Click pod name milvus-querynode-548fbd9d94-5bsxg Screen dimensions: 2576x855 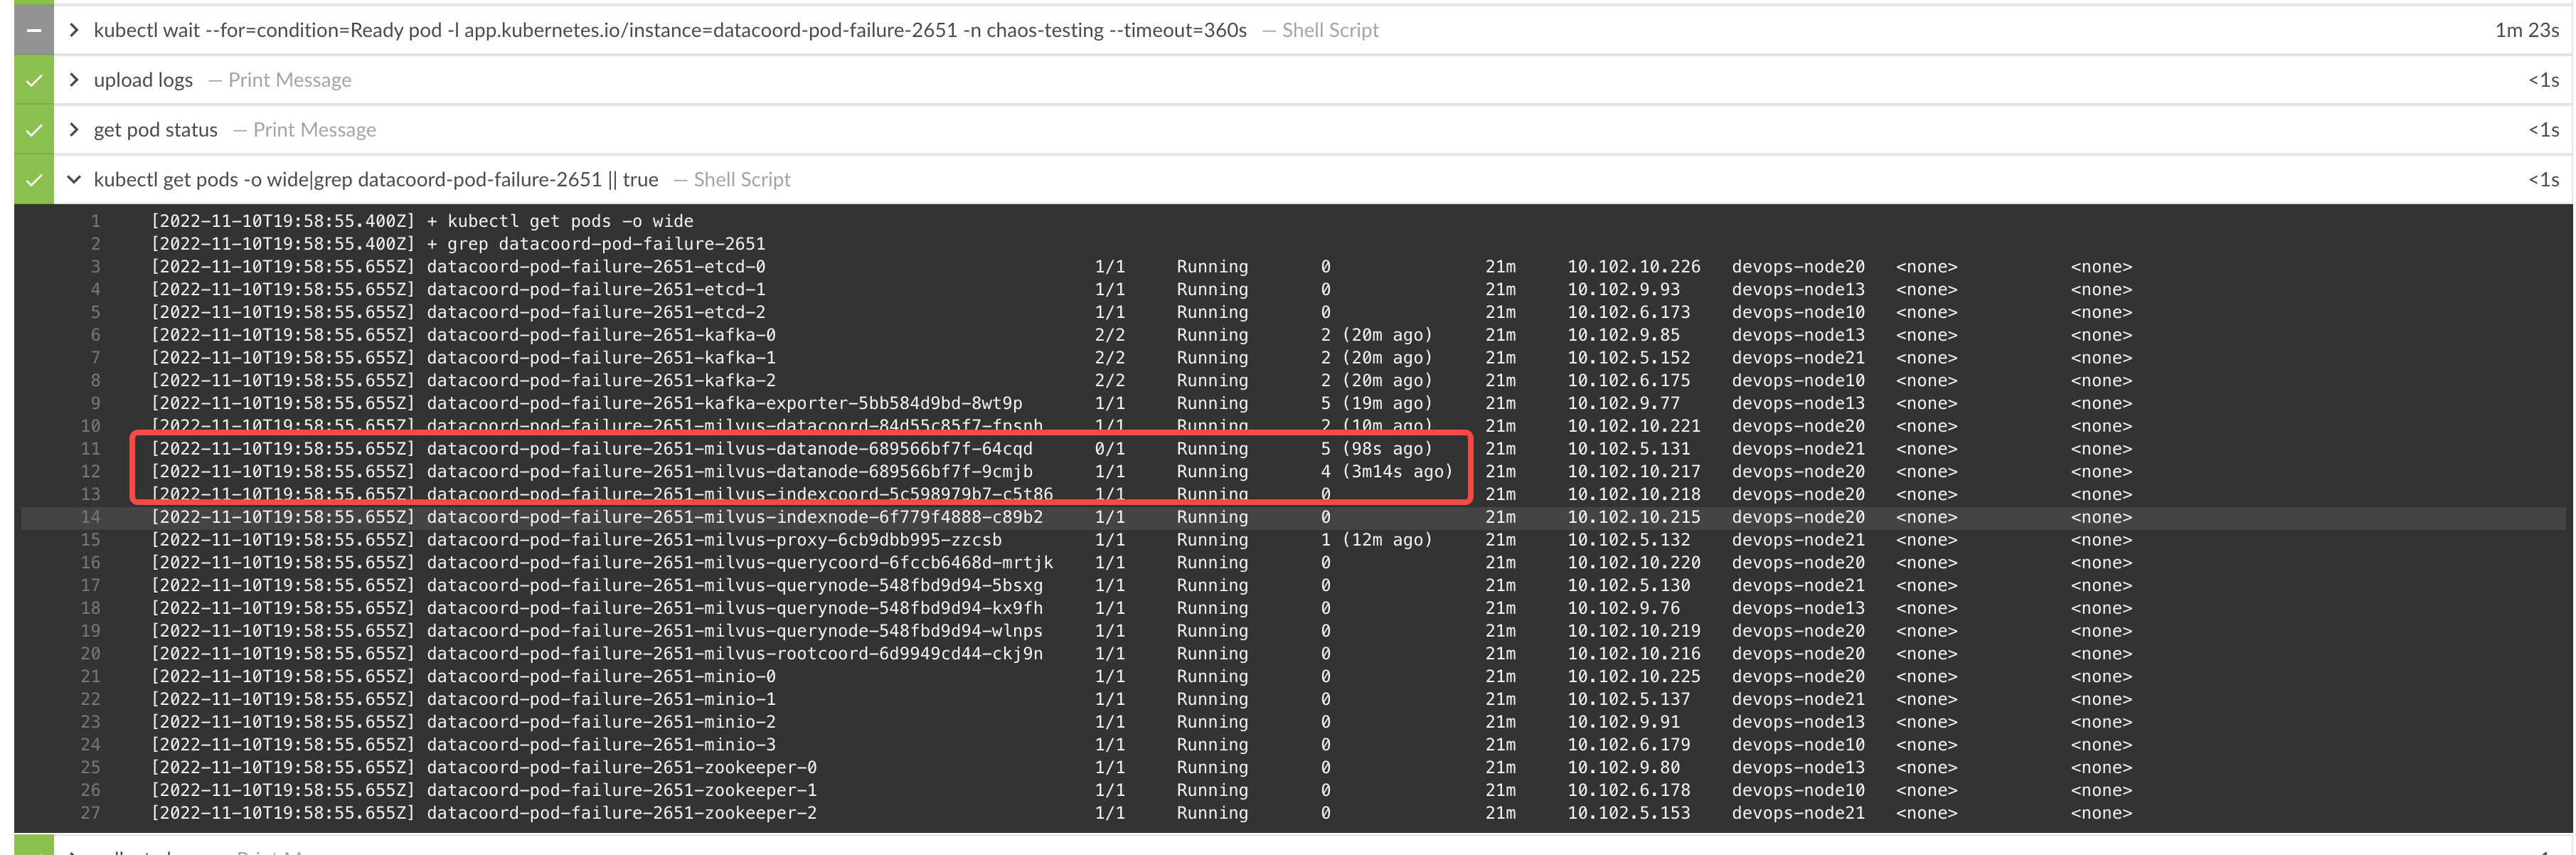873,586
